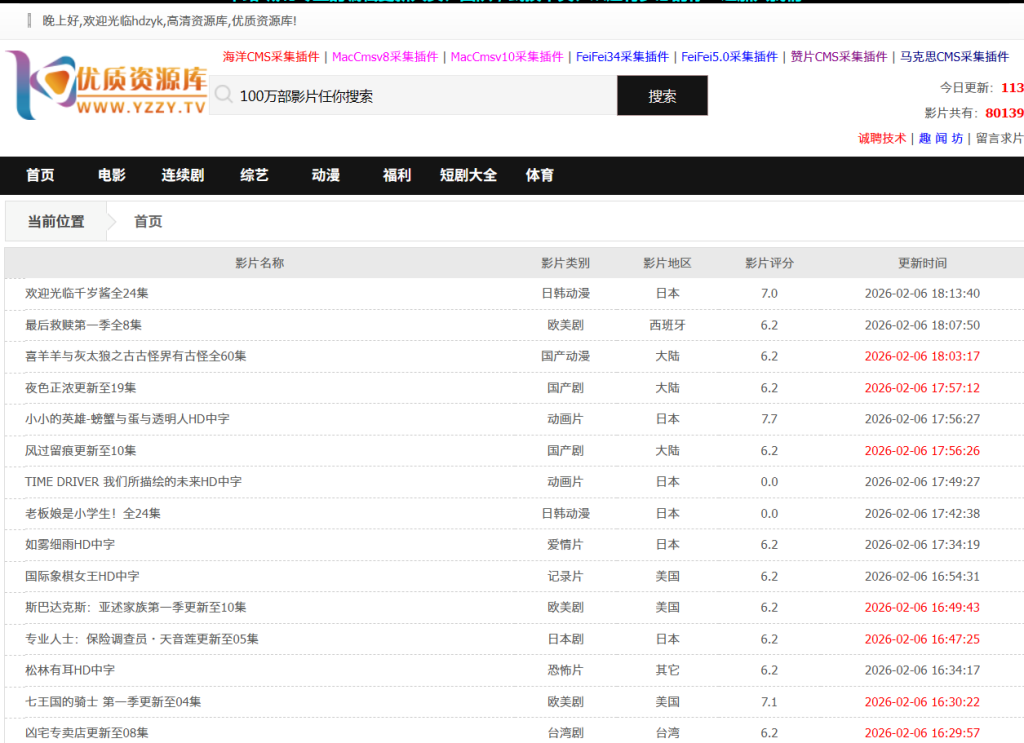Open the 连续剧 navigation menu

[182, 175]
